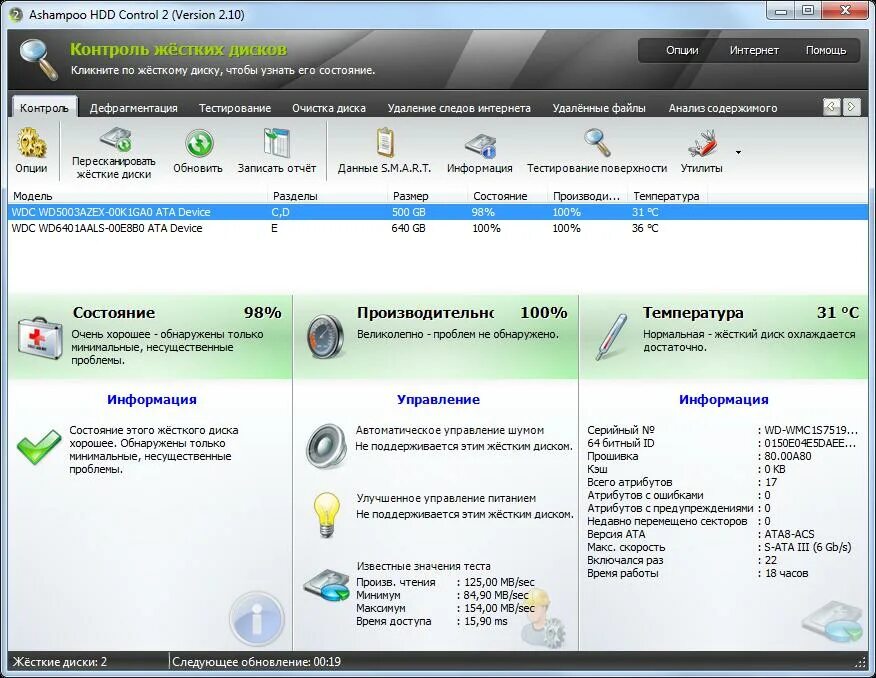876x678 pixels.
Task: Click the Интернет header button
Action: coord(754,50)
